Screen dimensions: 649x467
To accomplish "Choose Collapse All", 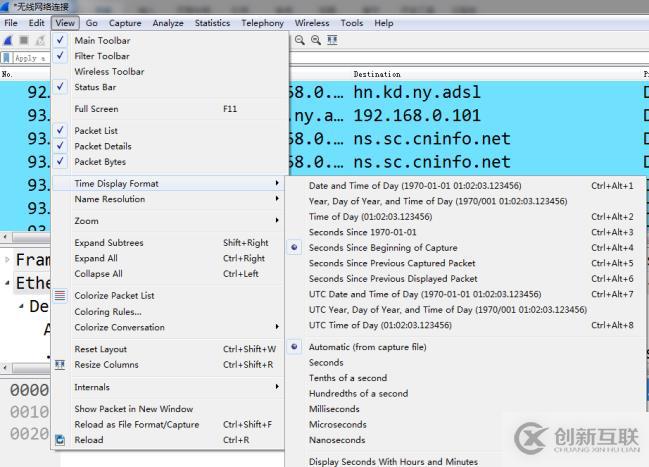I will pyautogui.click(x=168, y=274).
